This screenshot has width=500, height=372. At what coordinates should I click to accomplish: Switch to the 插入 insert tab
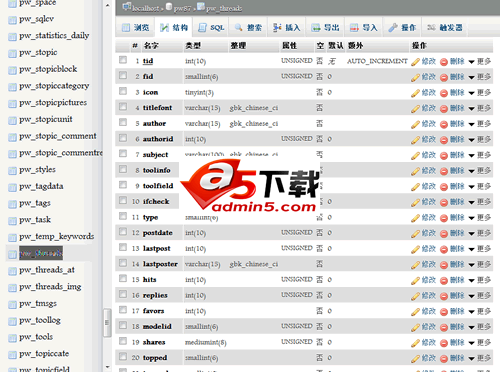coord(287,28)
